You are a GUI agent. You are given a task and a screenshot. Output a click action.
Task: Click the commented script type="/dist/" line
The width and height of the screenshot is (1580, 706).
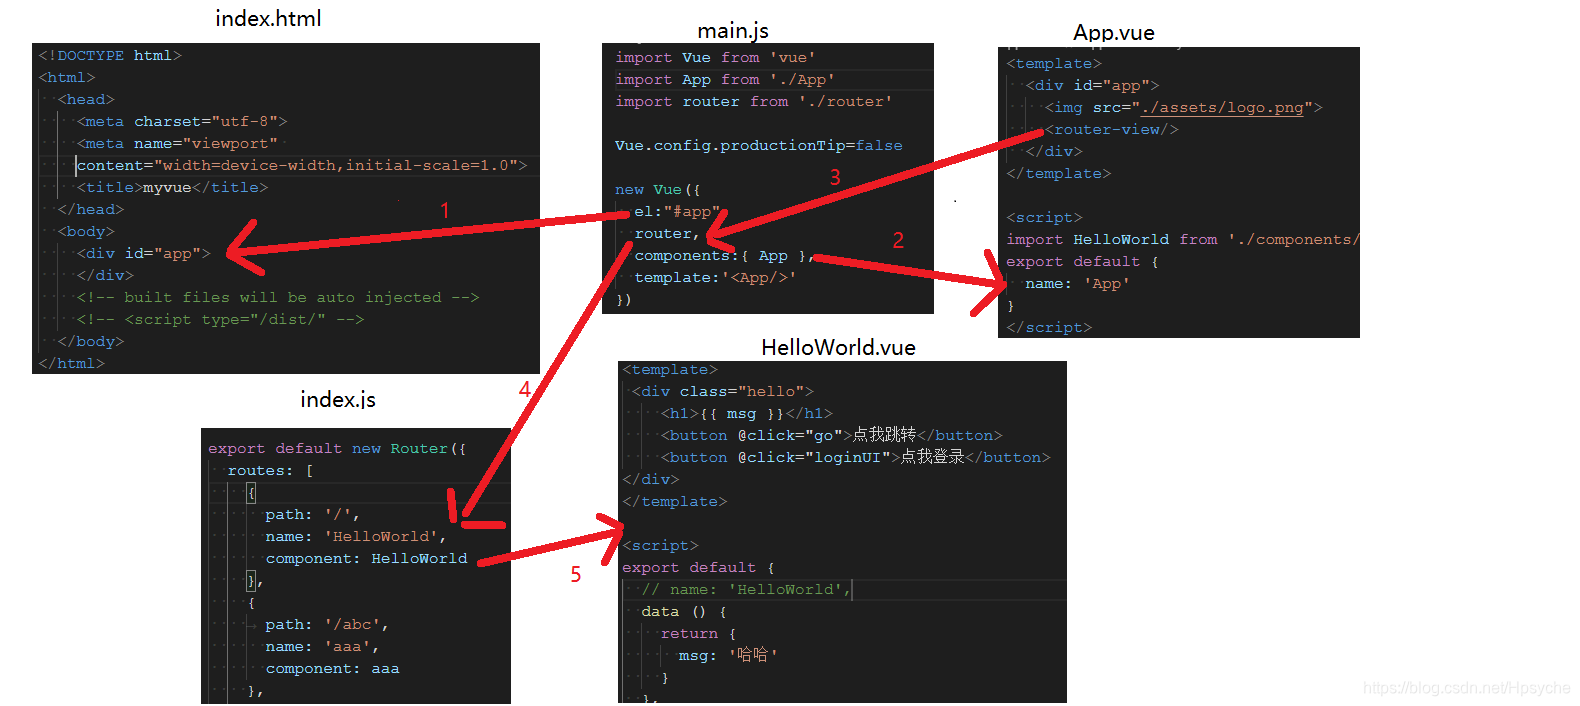pos(220,320)
